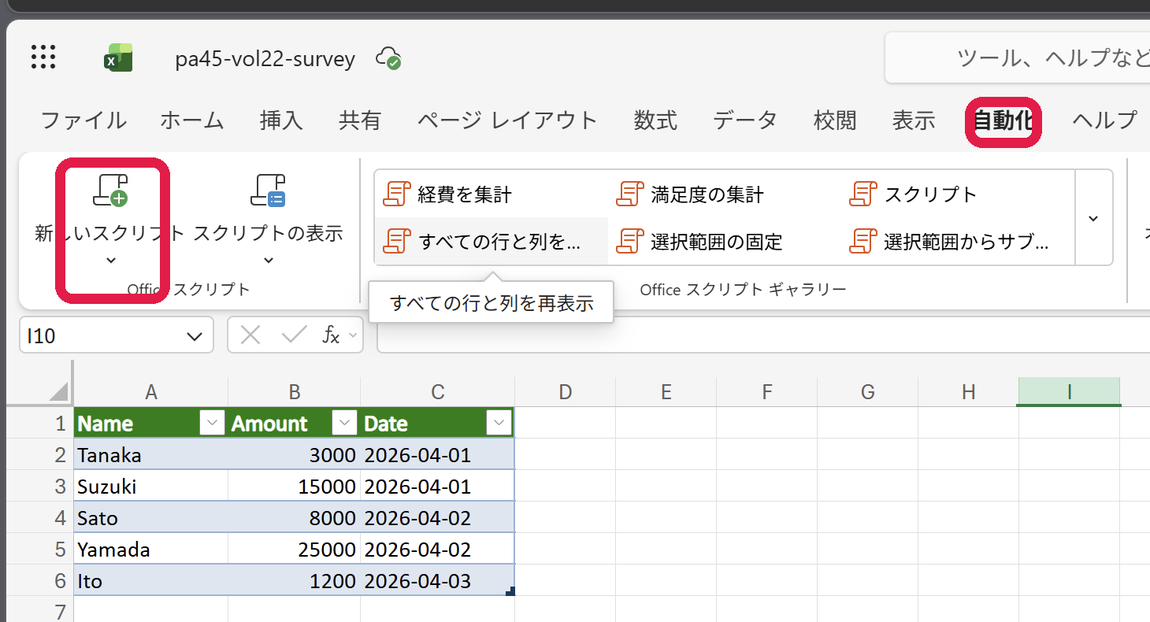Select all cells with the corner triangle

pyautogui.click(x=59, y=391)
